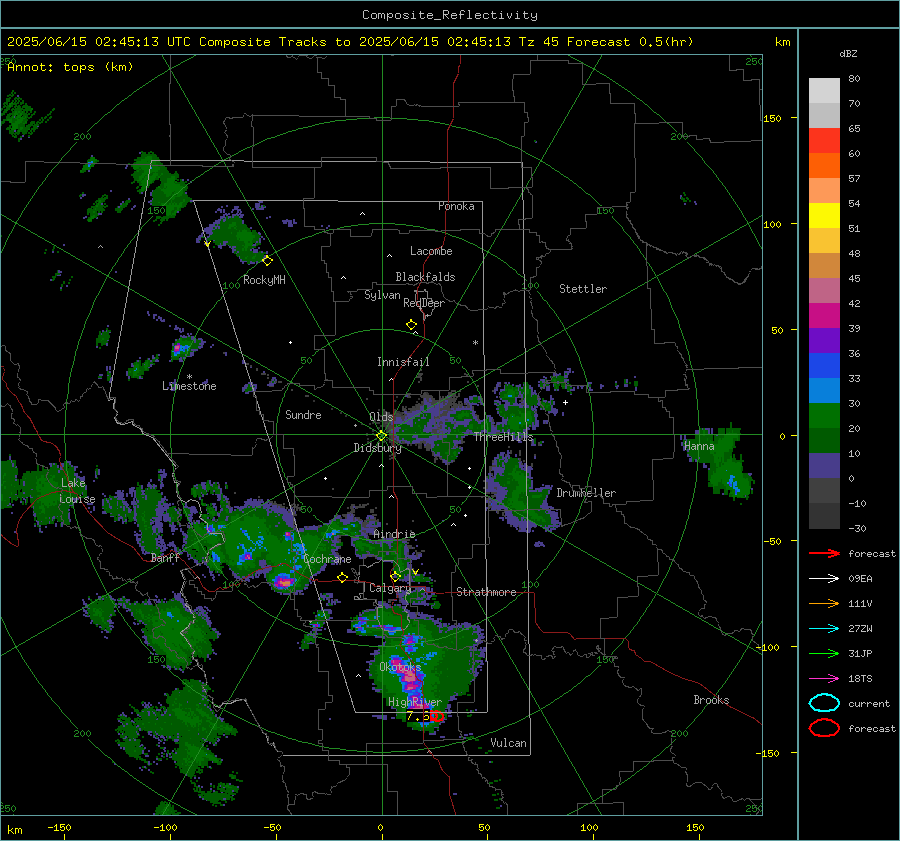Click the dBZ scale heading

click(x=848, y=53)
